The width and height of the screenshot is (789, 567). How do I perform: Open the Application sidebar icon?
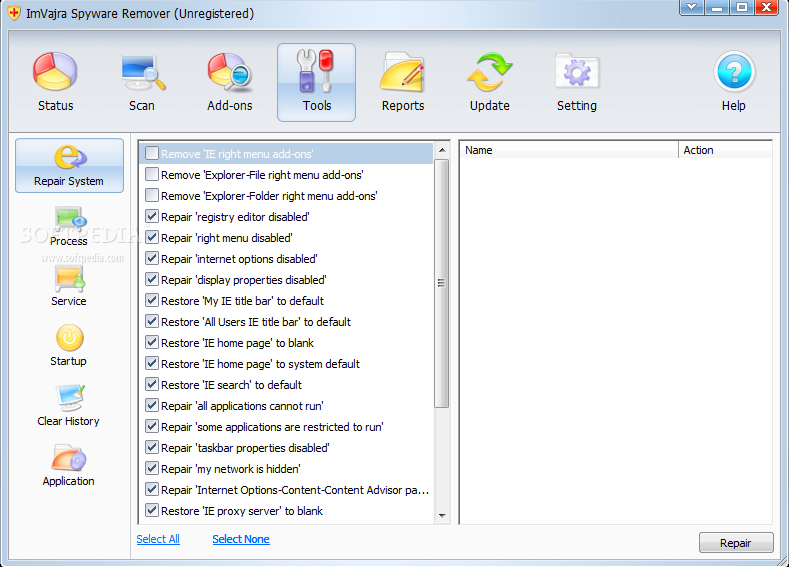(x=68, y=457)
